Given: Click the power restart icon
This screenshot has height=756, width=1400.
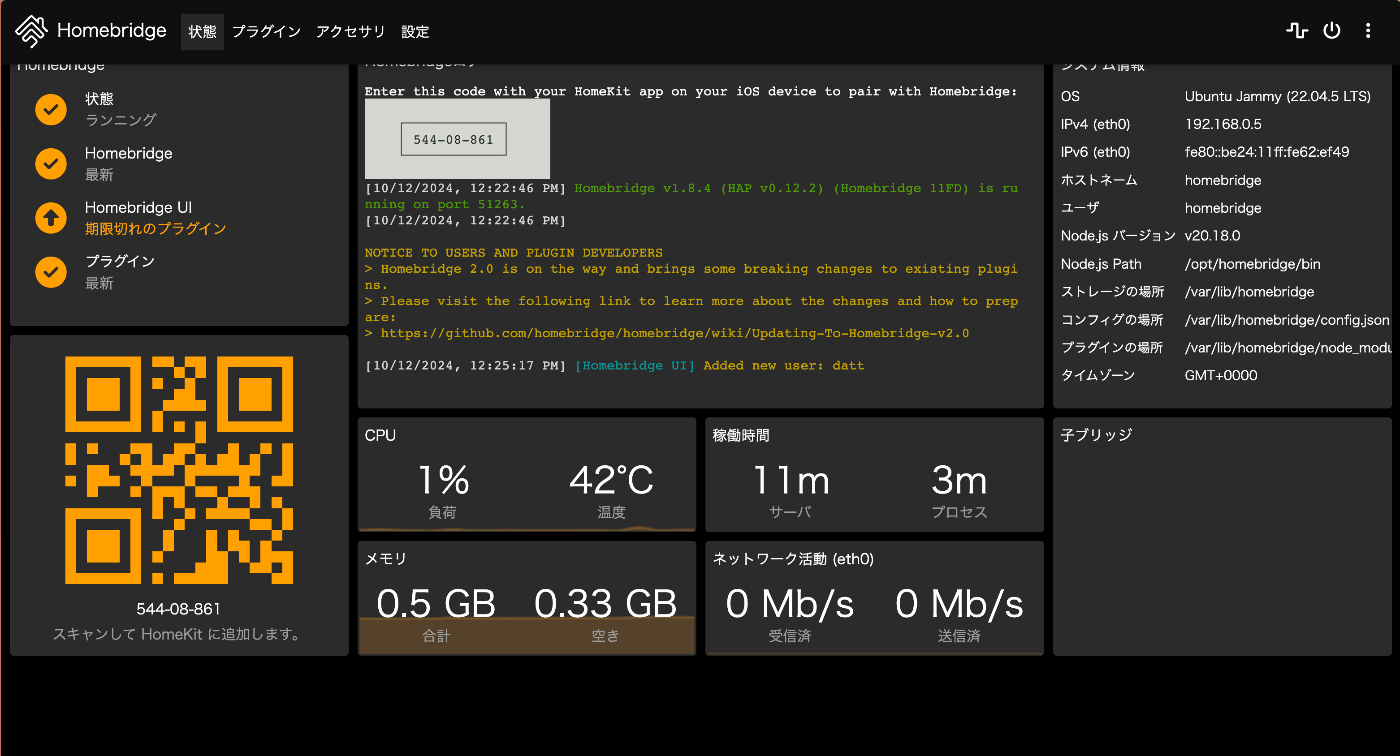Looking at the screenshot, I should (x=1332, y=31).
